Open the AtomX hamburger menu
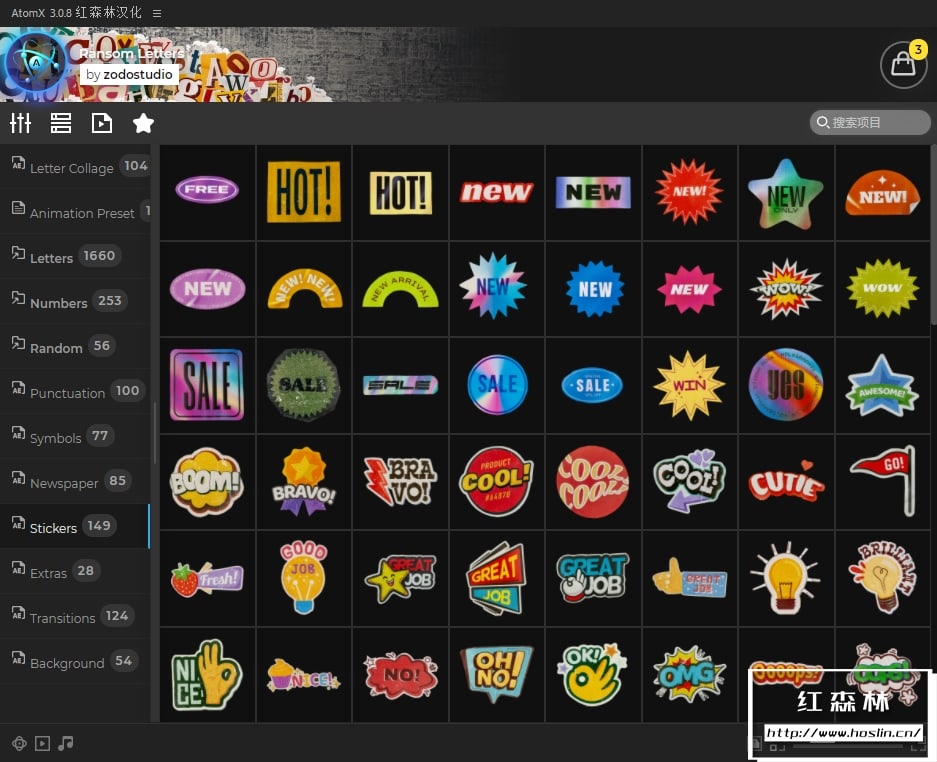 (157, 13)
